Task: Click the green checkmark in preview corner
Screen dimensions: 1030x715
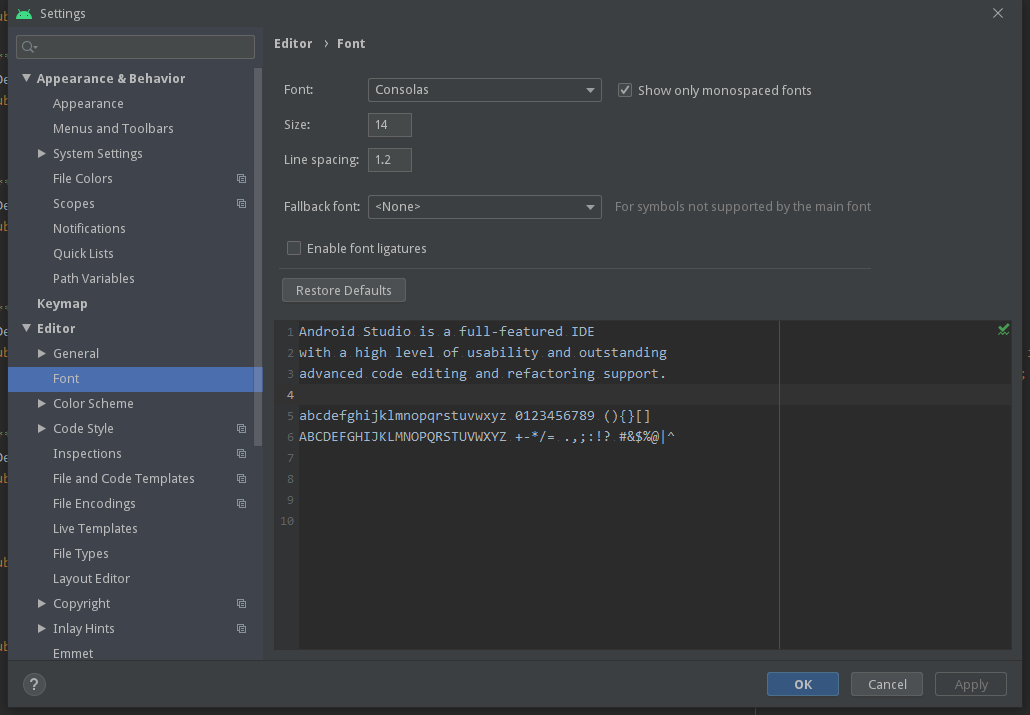Action: tap(1003, 330)
